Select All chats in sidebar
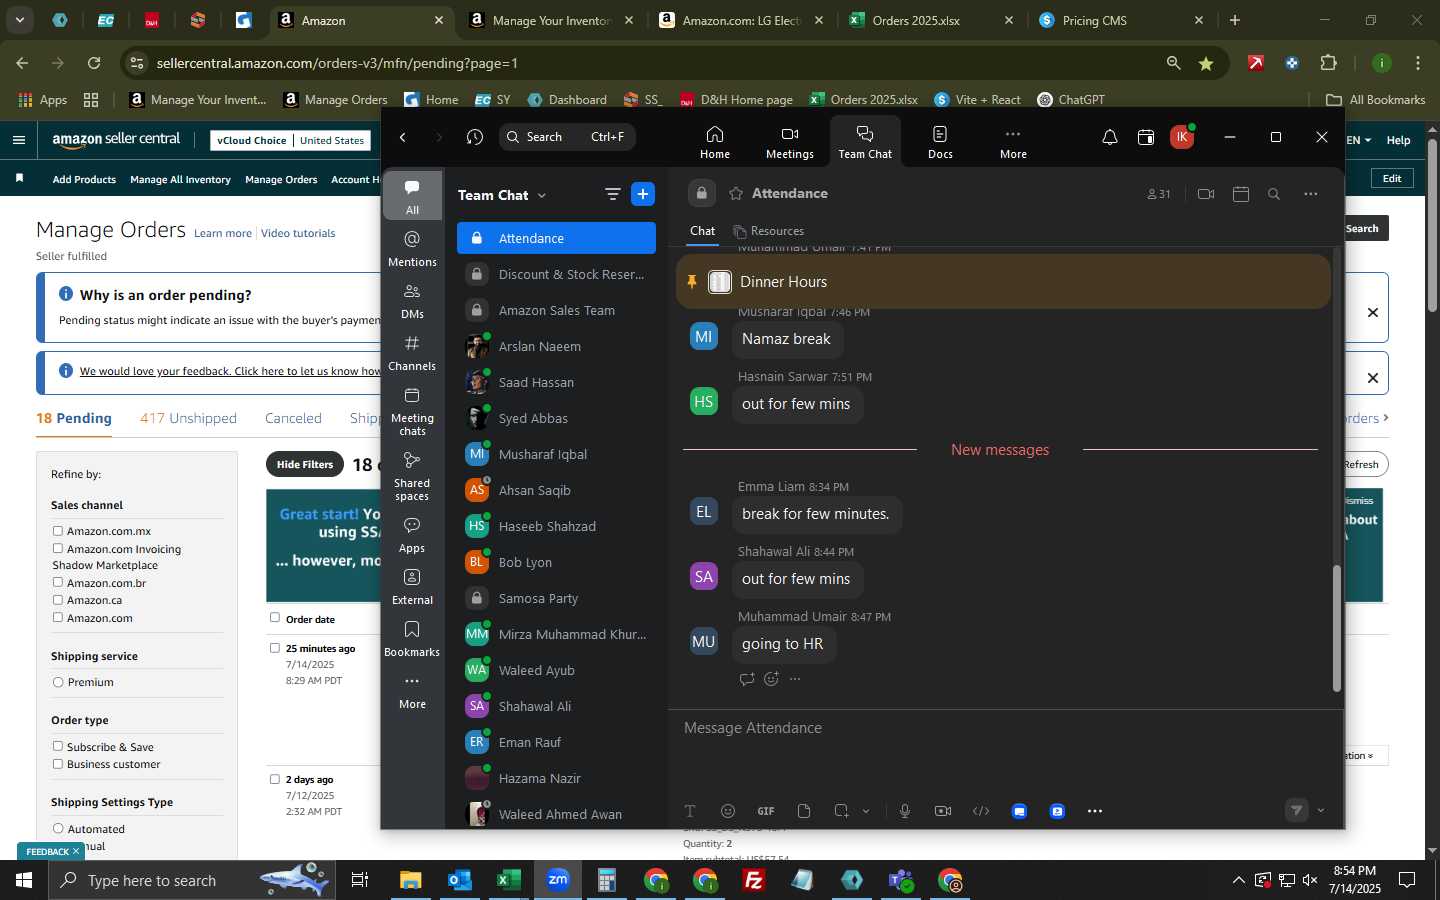The image size is (1440, 900). (412, 196)
